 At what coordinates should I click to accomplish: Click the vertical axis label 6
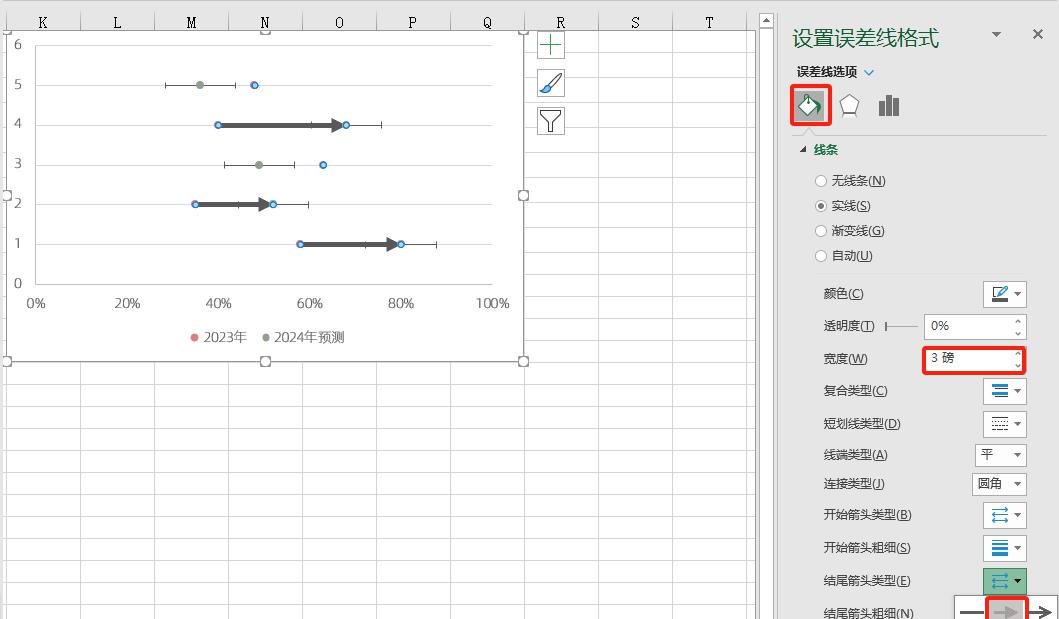tap(18, 45)
